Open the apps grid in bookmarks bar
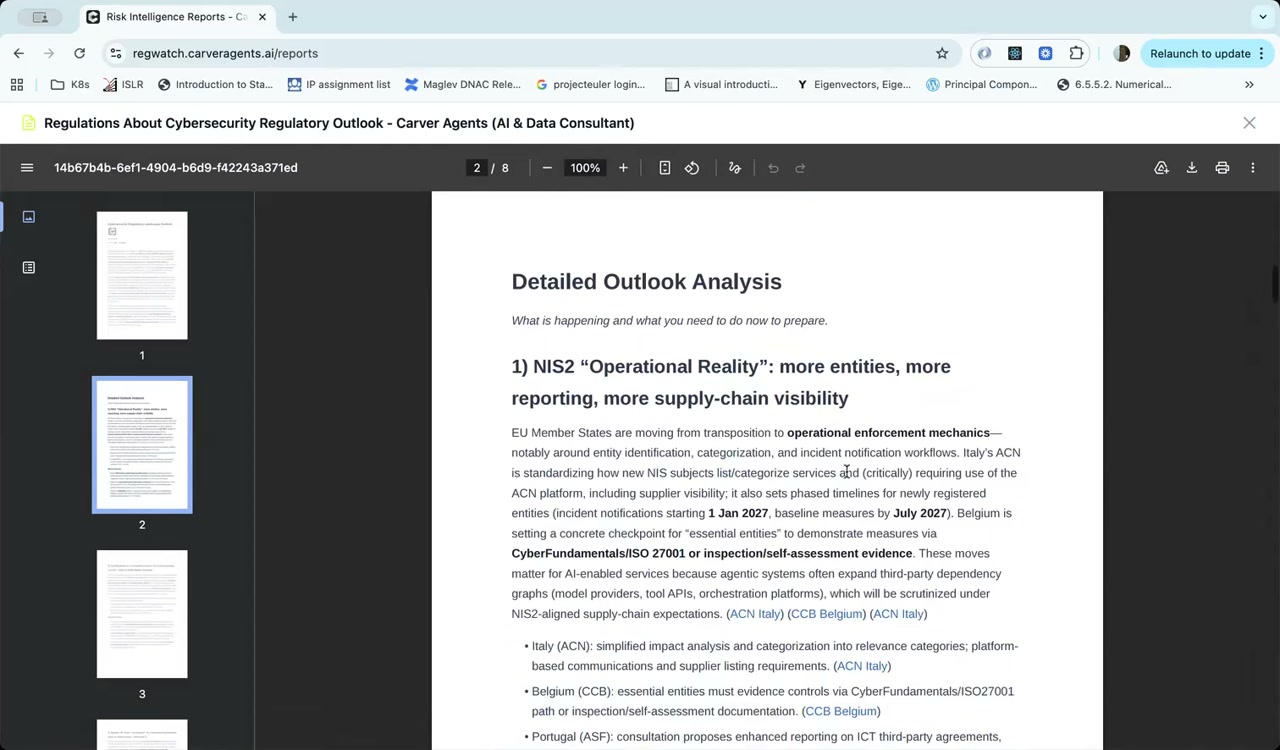The width and height of the screenshot is (1280, 750). [x=17, y=85]
